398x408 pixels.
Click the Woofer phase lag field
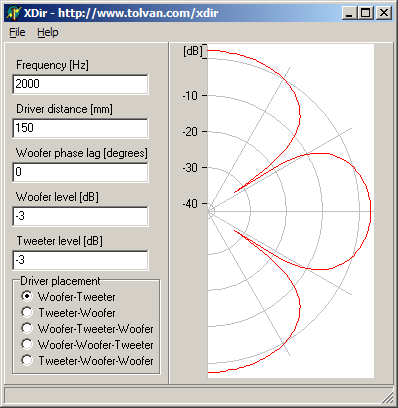click(80, 172)
